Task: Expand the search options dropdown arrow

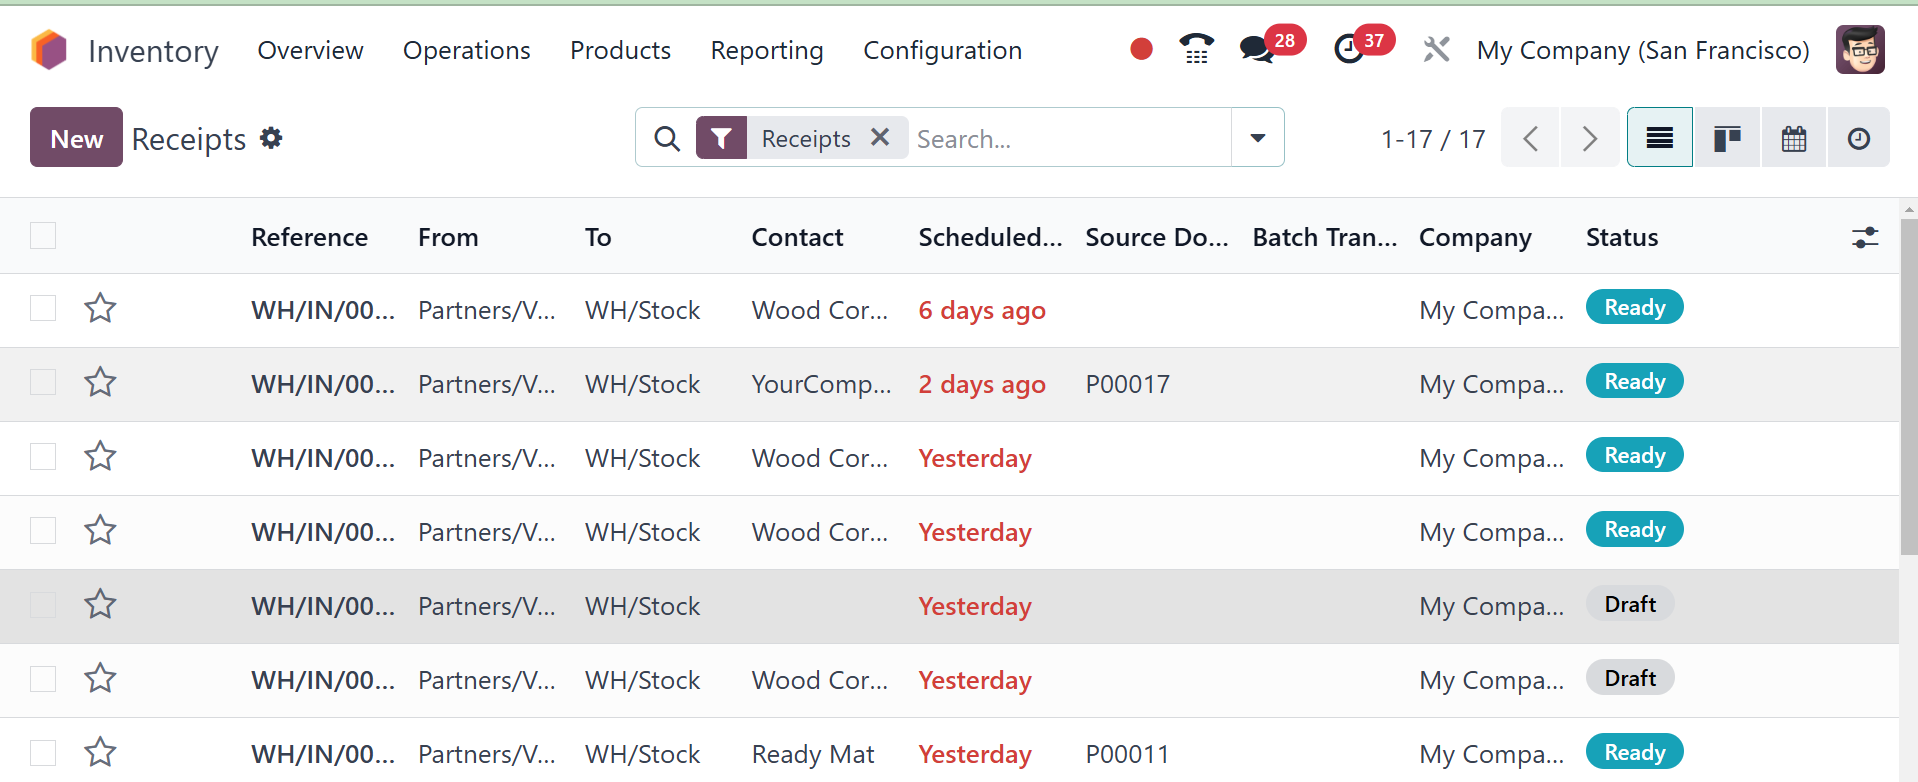Action: [x=1258, y=138]
